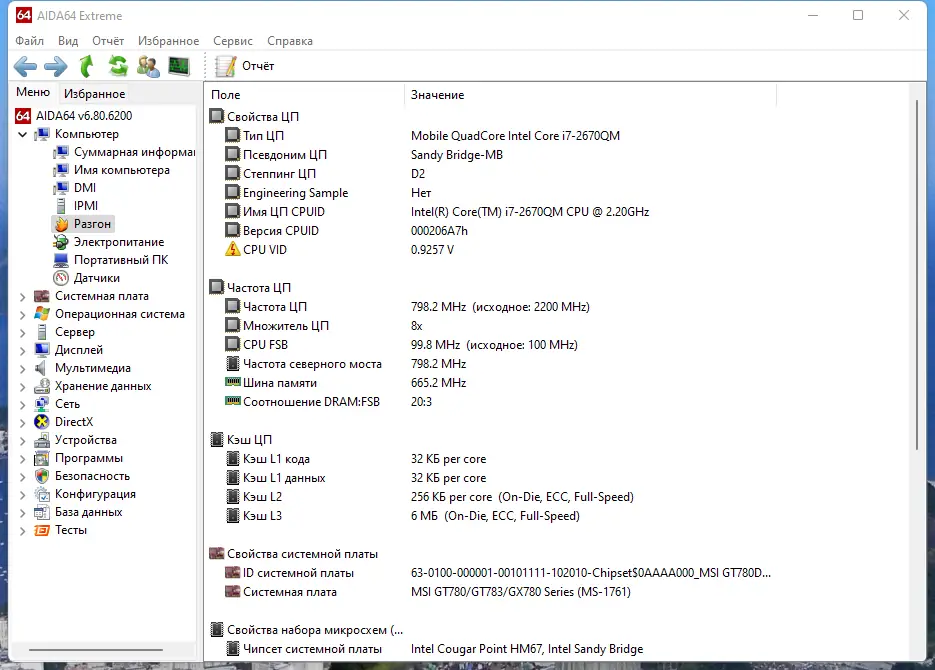The width and height of the screenshot is (935, 670).
Task: Click the Forward navigation arrow
Action: coord(56,66)
